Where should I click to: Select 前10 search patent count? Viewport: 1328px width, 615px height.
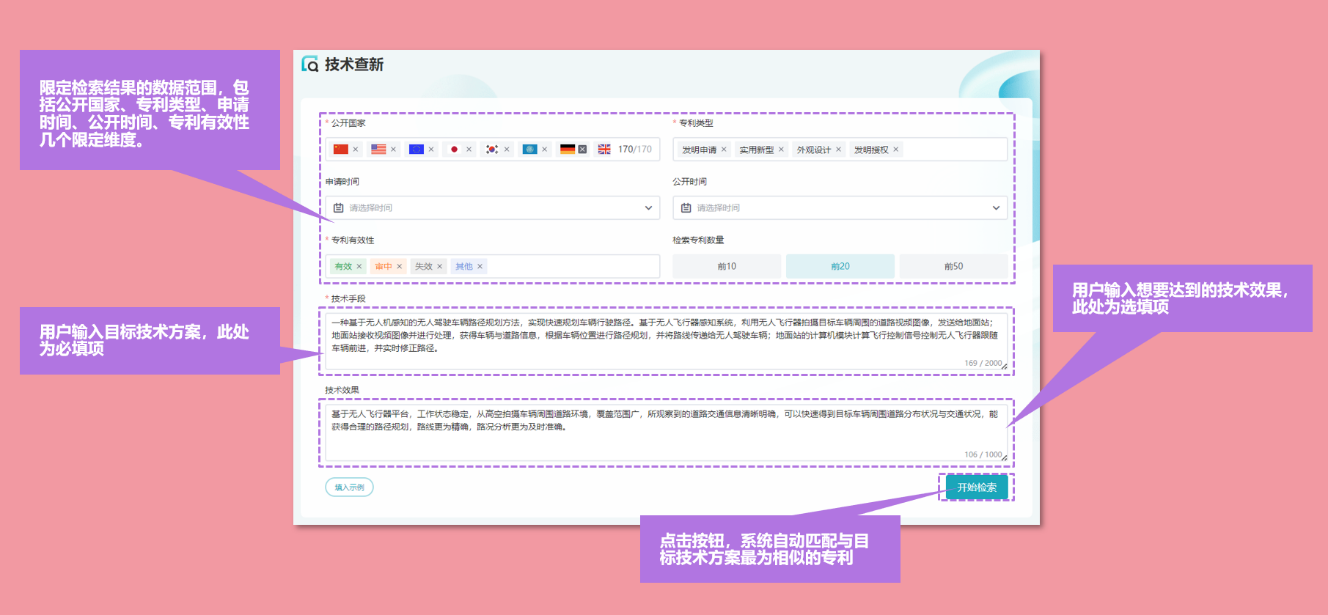point(727,266)
